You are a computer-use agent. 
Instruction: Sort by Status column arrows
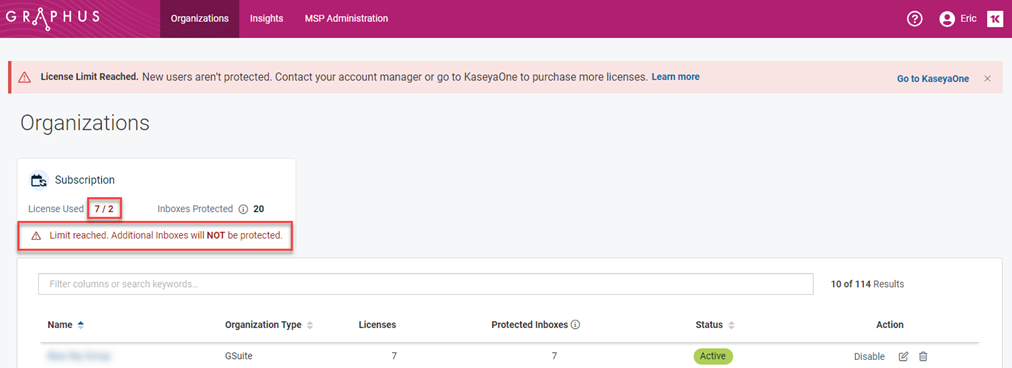point(731,325)
